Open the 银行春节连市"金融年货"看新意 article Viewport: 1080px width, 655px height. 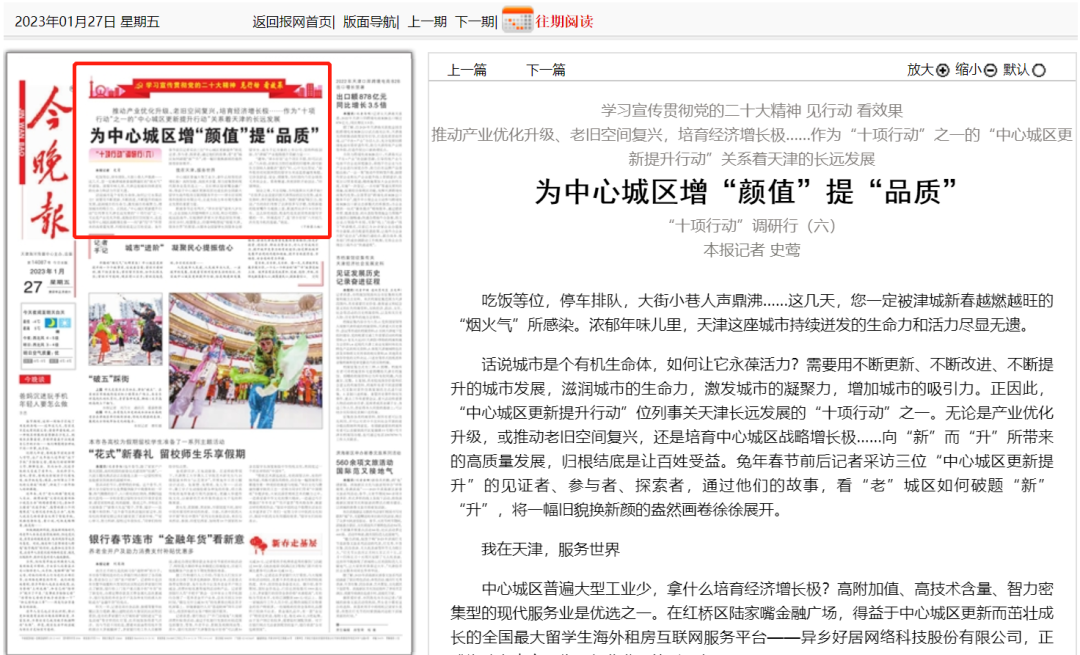[167, 541]
